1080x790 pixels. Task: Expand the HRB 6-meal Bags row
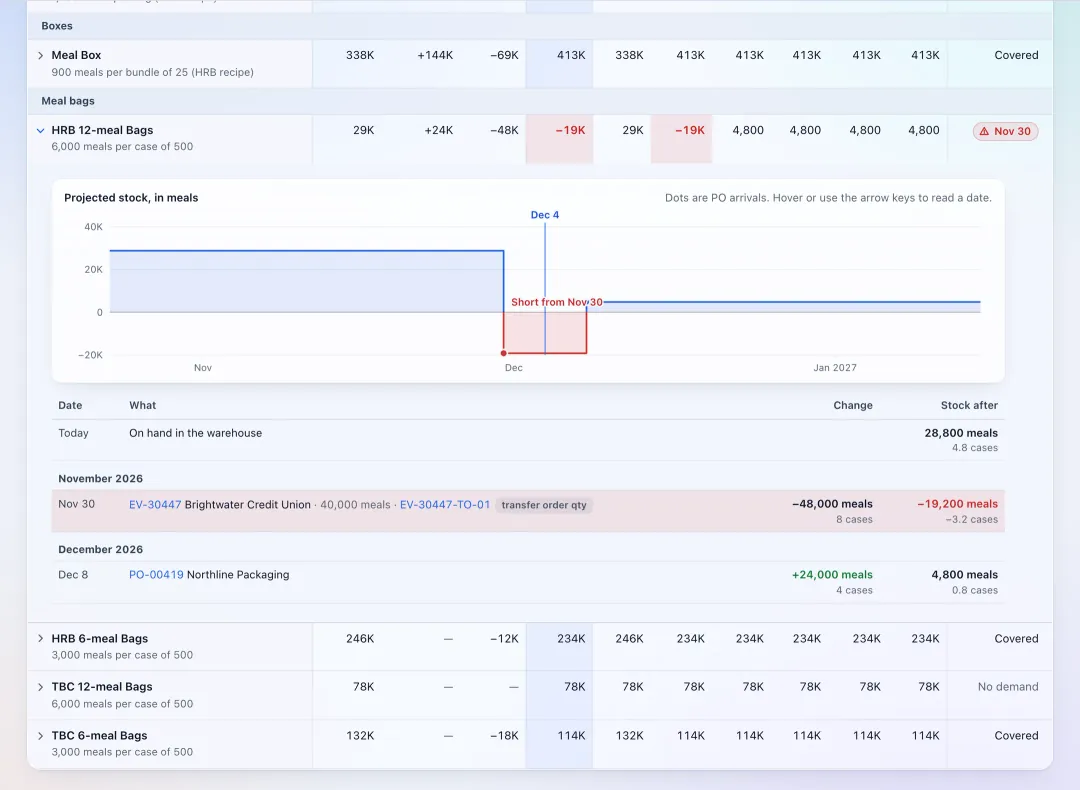pyautogui.click(x=41, y=638)
